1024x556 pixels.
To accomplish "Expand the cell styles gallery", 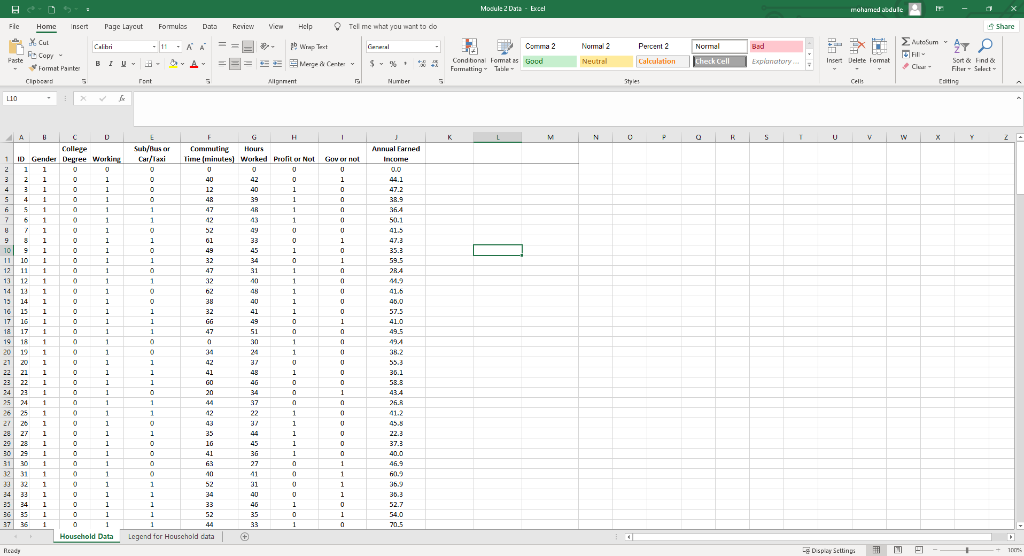I will pyautogui.click(x=809, y=65).
